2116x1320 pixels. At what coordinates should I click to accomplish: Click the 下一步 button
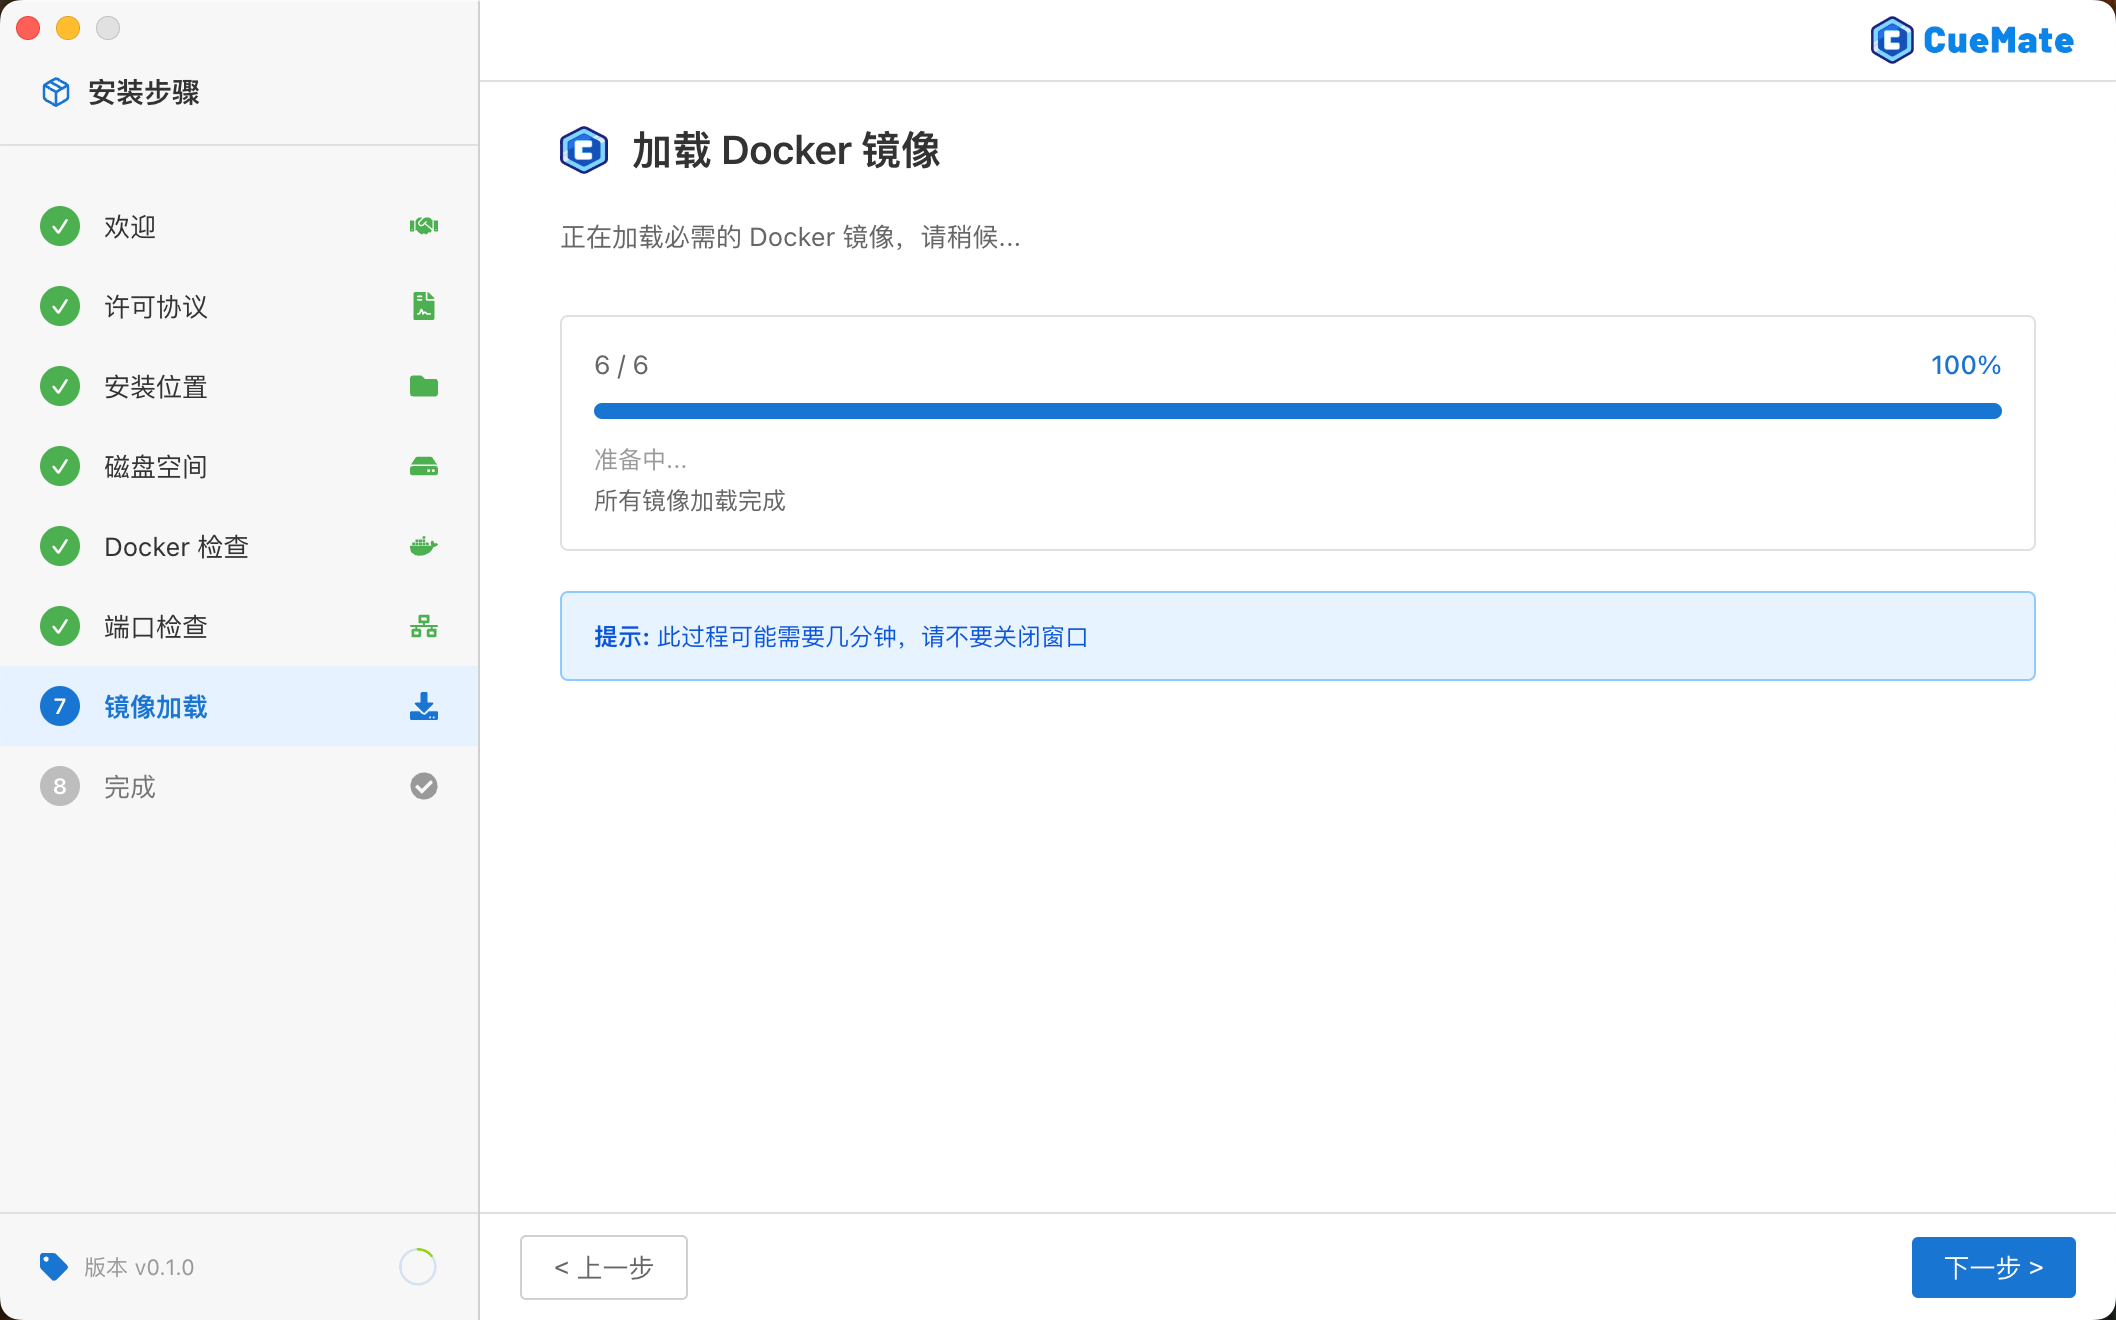(x=1993, y=1267)
